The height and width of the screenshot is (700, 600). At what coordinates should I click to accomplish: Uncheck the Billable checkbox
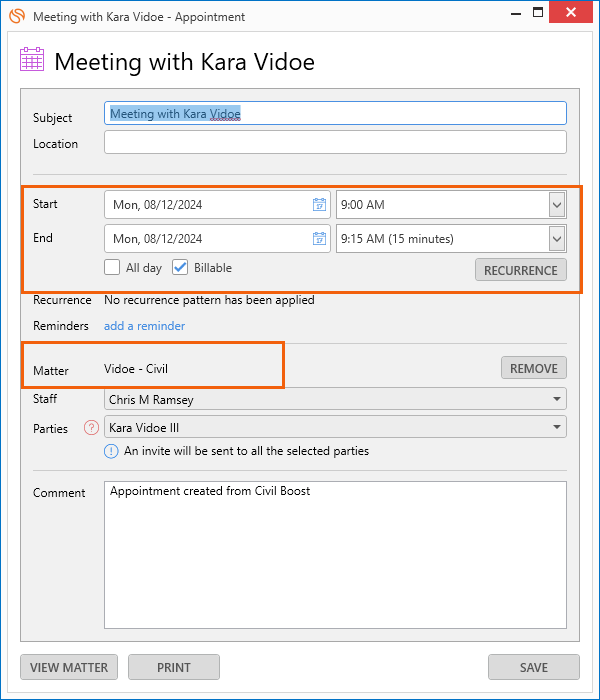(180, 267)
